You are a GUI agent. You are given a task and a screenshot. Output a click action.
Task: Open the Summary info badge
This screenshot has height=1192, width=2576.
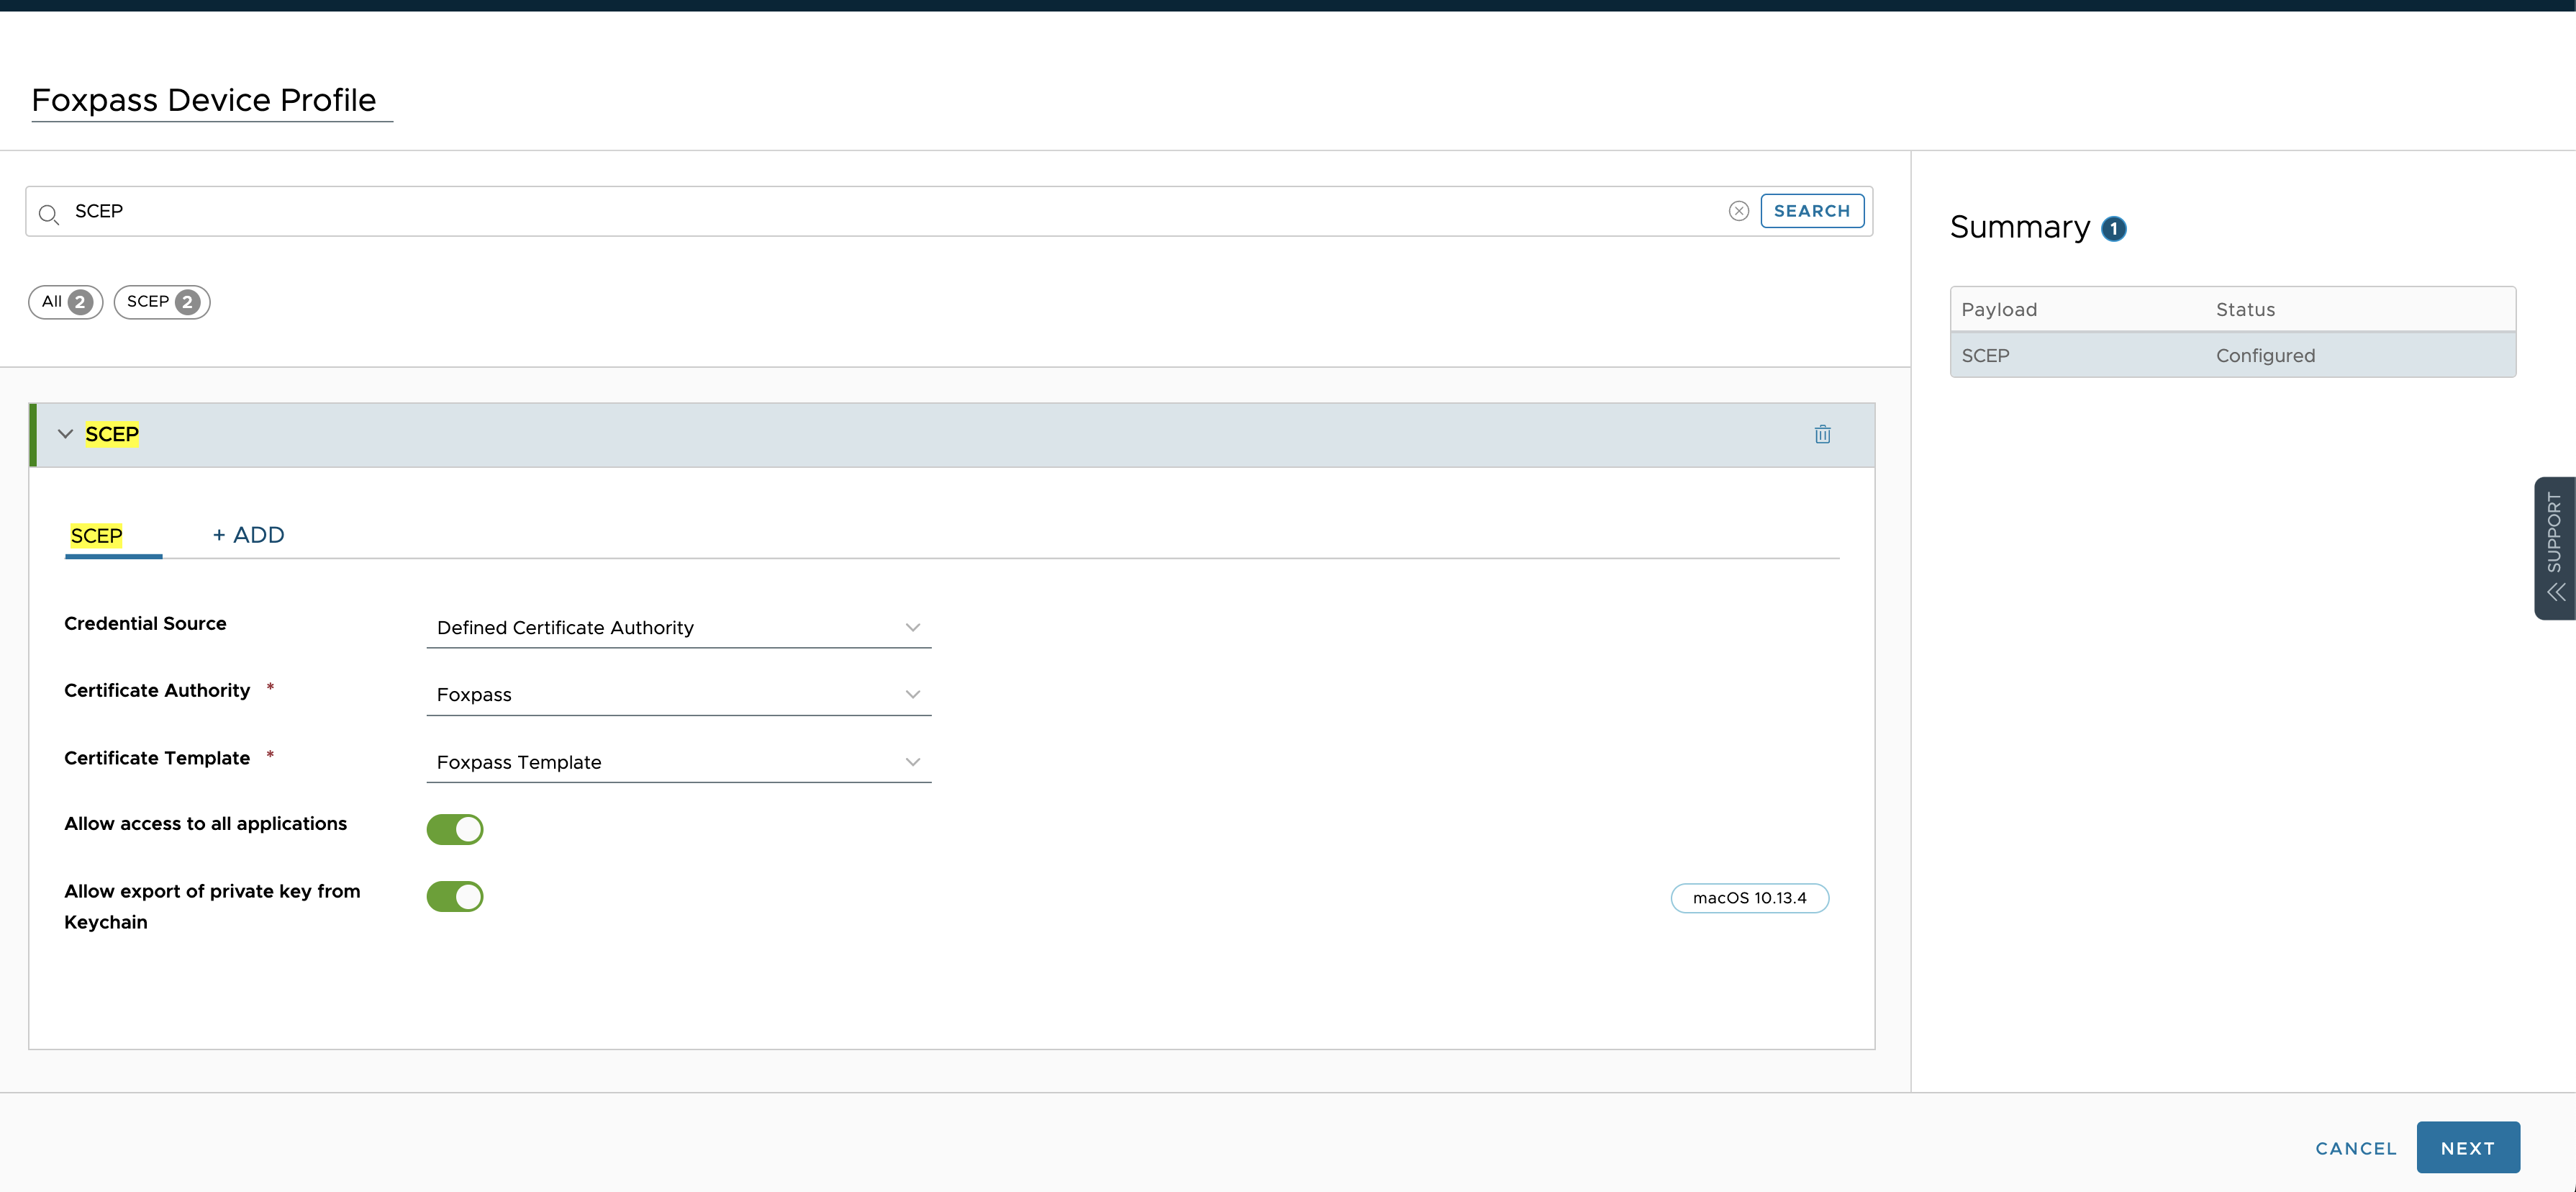[x=2114, y=229]
